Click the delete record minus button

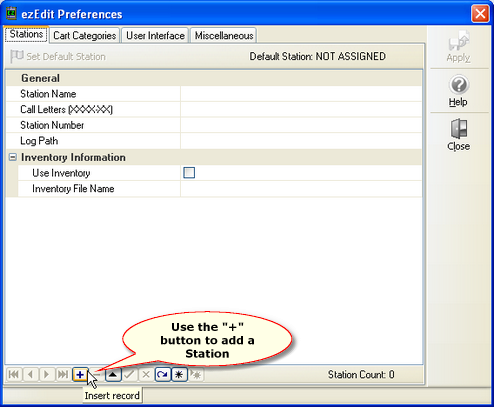point(97,375)
